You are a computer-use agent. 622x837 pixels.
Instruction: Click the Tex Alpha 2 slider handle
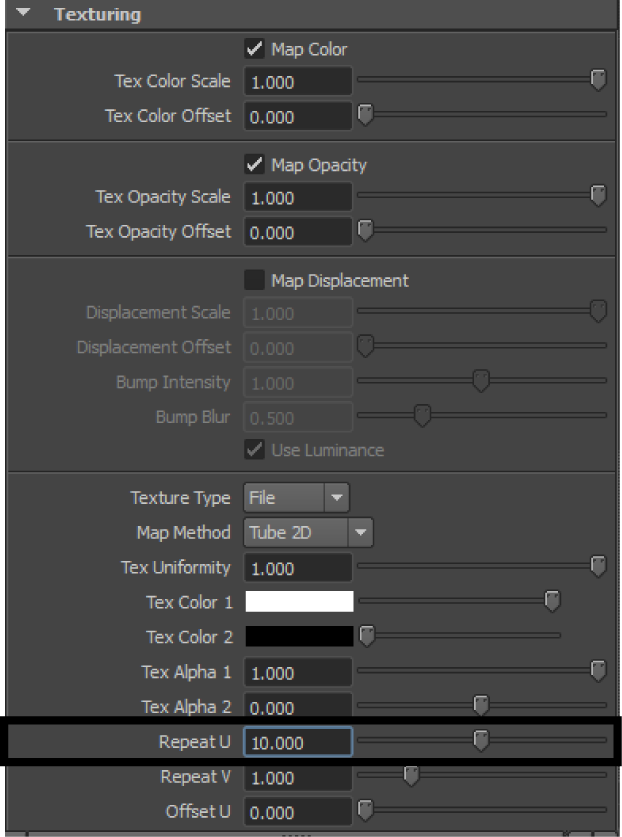click(481, 705)
